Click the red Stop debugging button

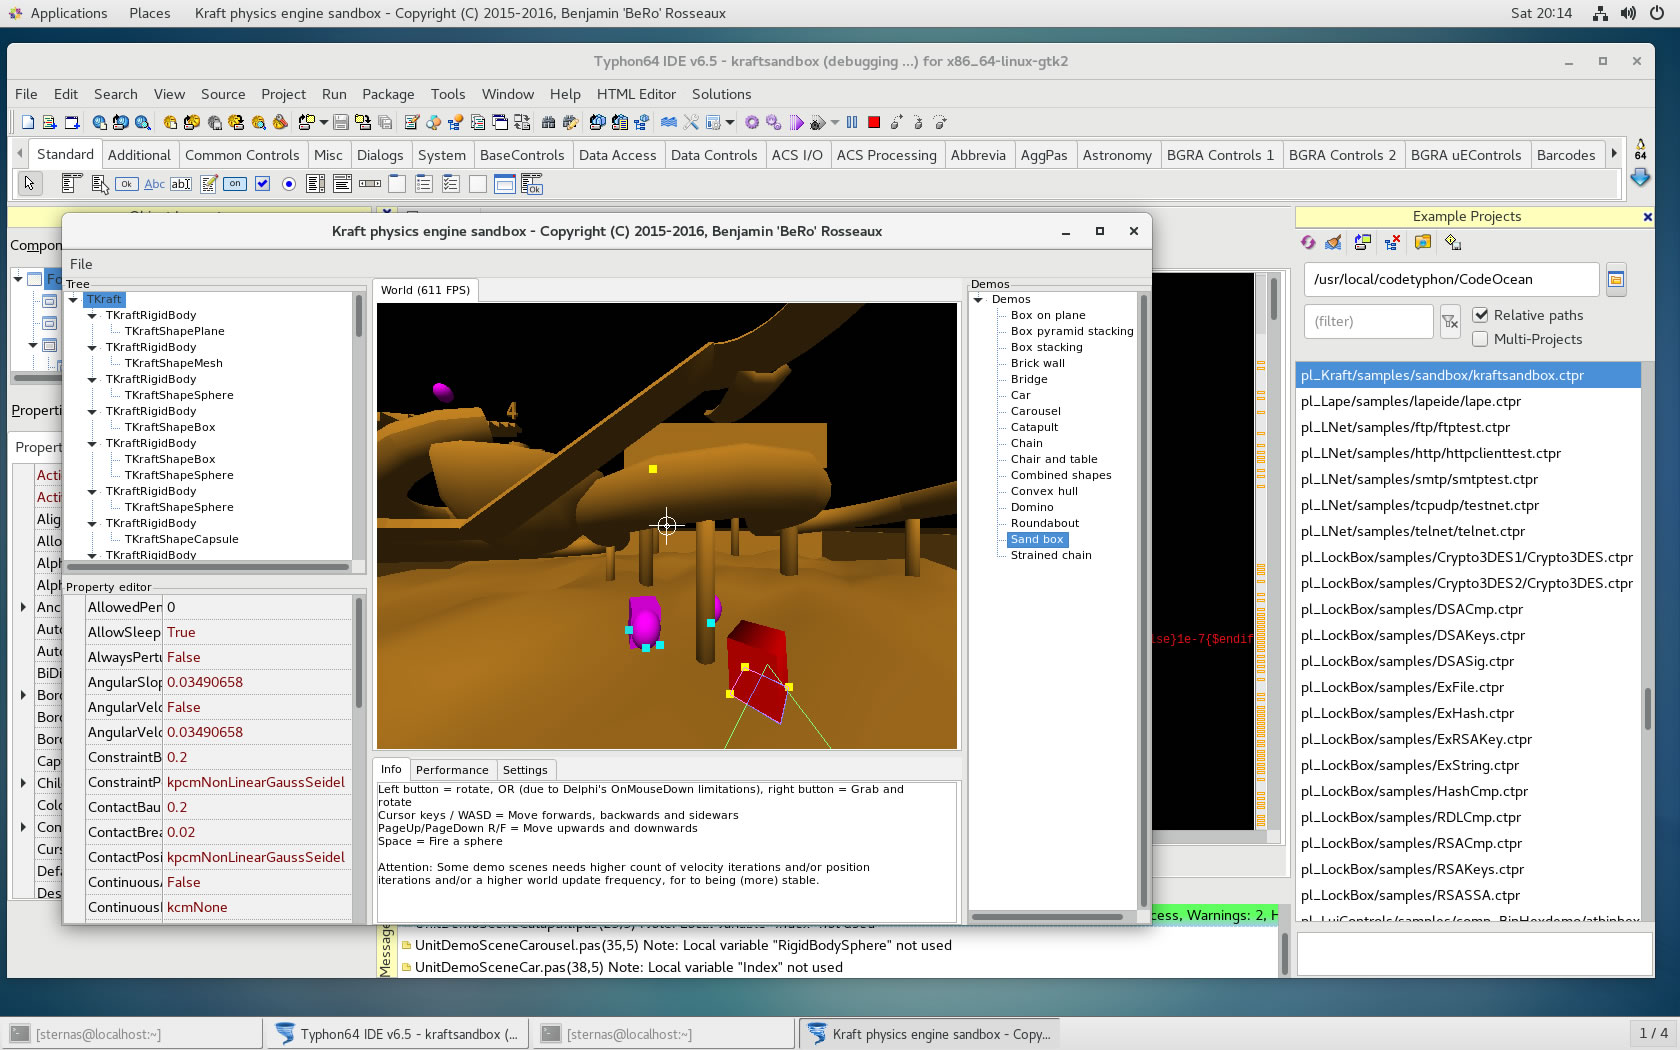tap(874, 122)
